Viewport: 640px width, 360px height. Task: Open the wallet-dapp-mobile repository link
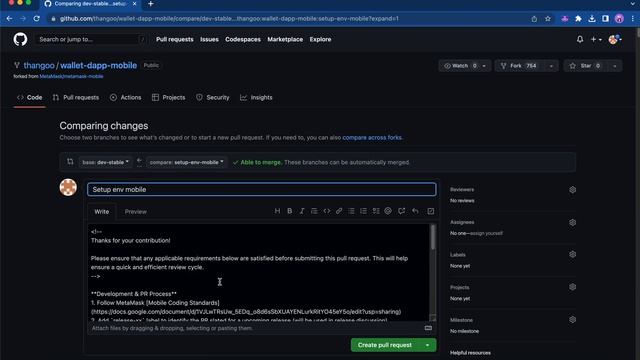[98, 65]
